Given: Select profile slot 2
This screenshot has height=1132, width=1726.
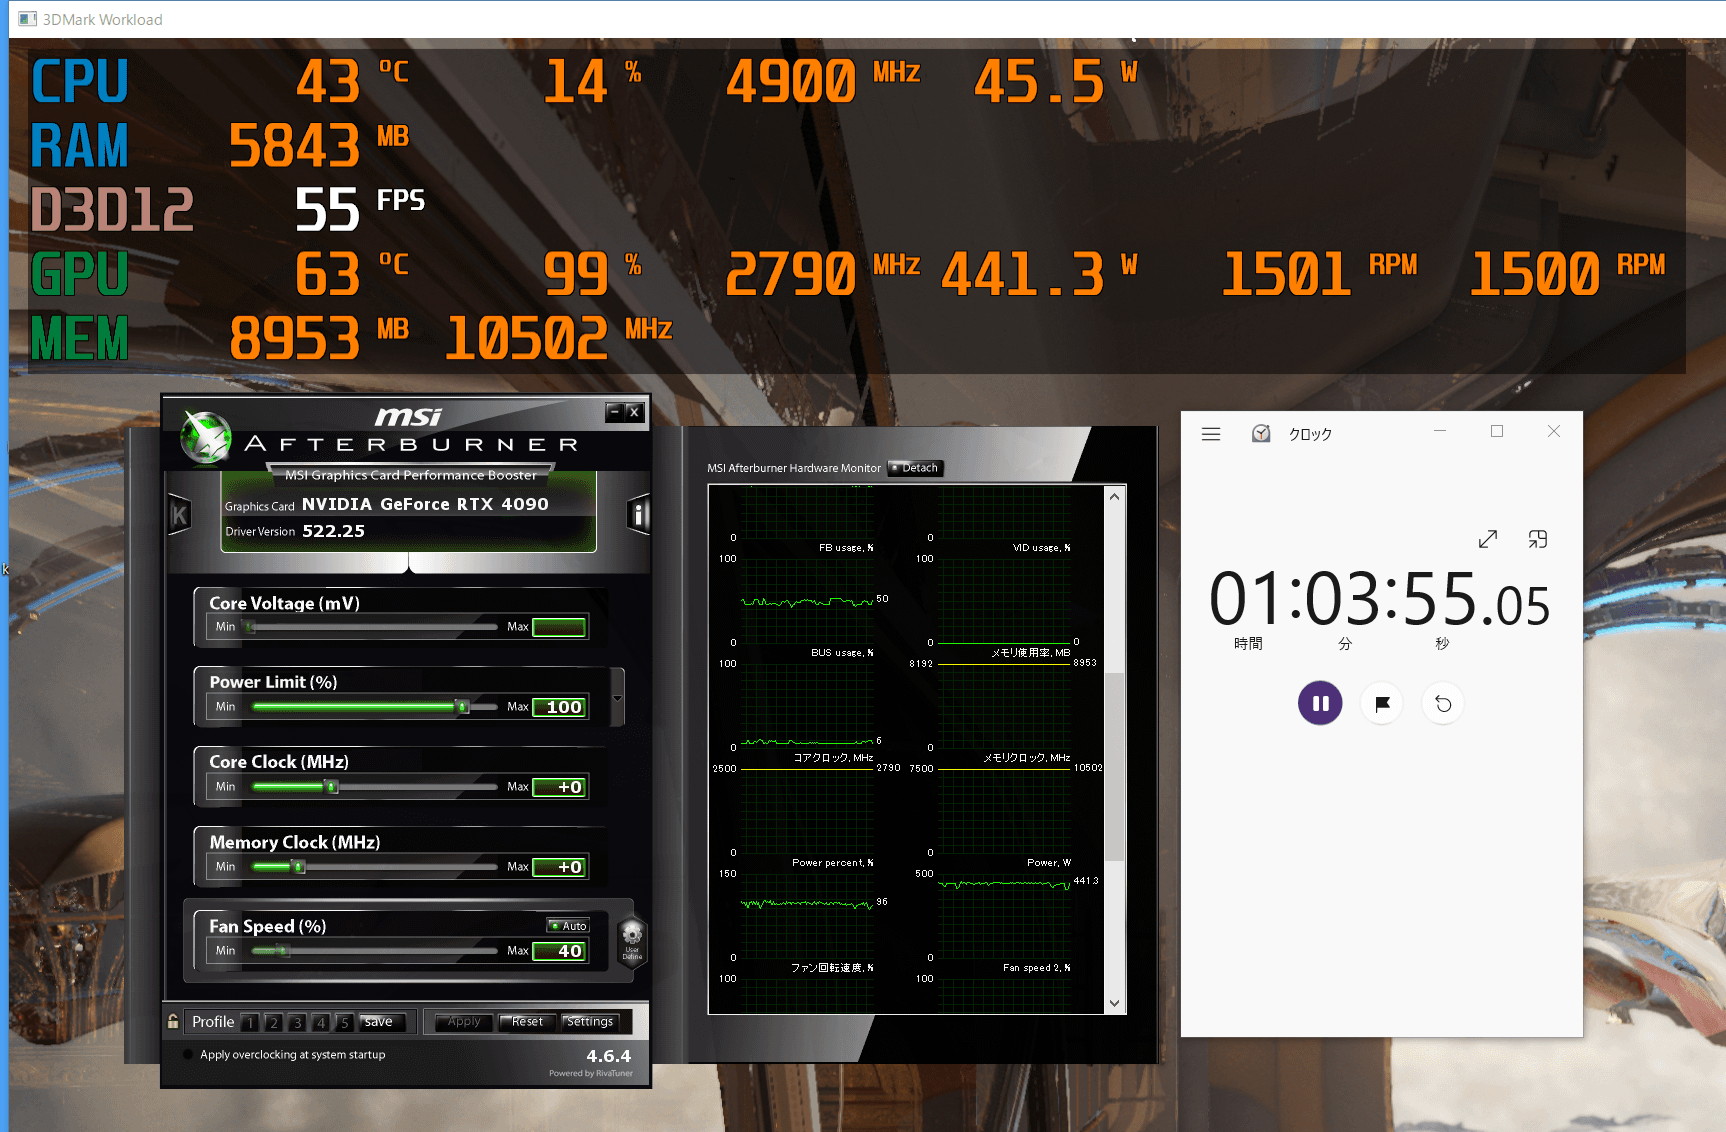Looking at the screenshot, I should click(273, 1022).
